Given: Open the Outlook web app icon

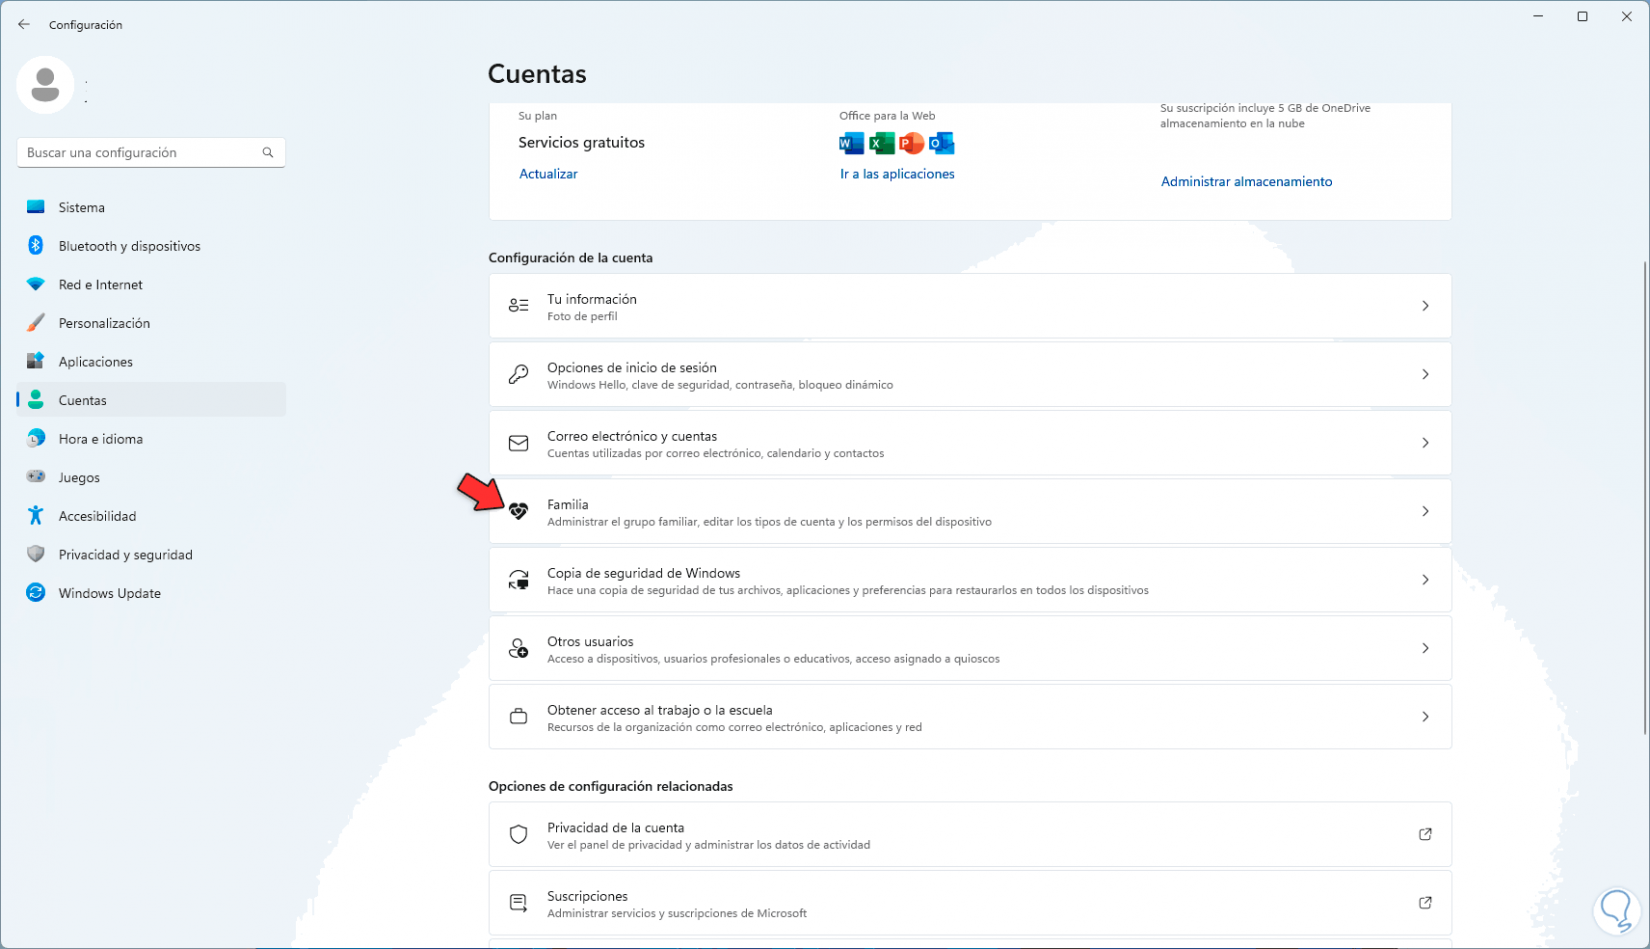Looking at the screenshot, I should pos(941,144).
